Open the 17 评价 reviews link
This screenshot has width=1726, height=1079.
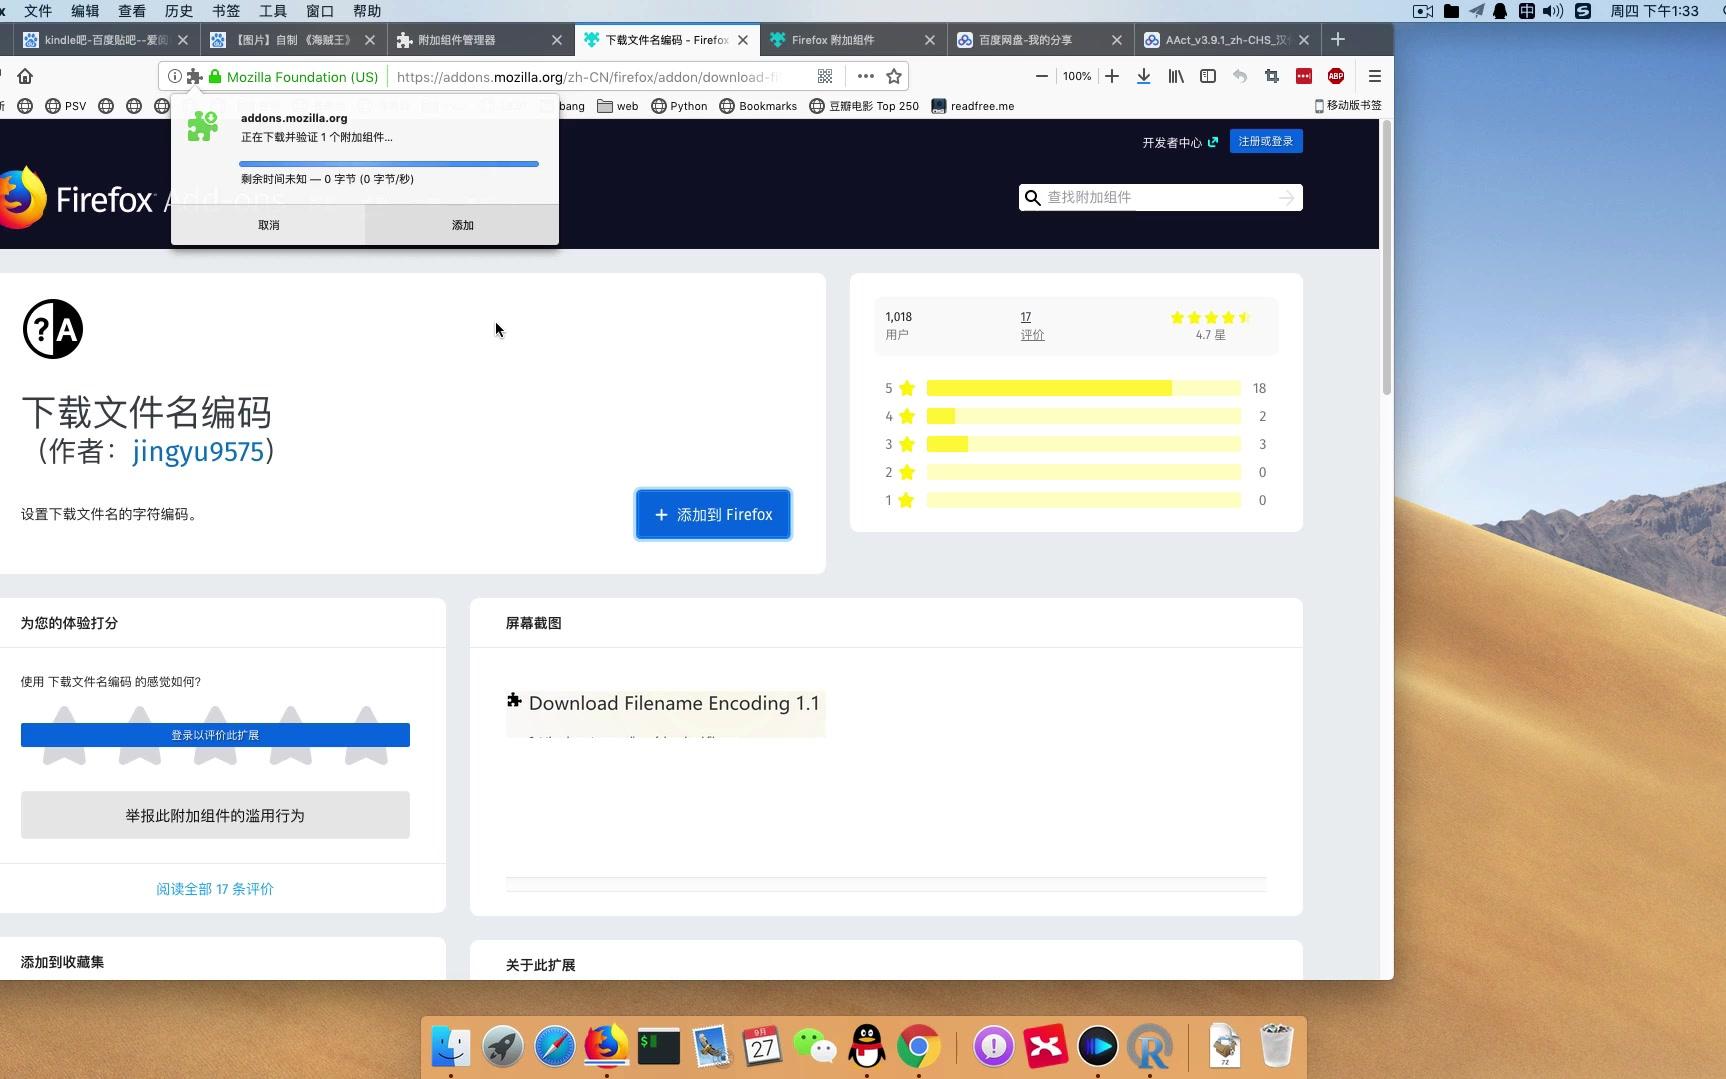click(x=1032, y=326)
